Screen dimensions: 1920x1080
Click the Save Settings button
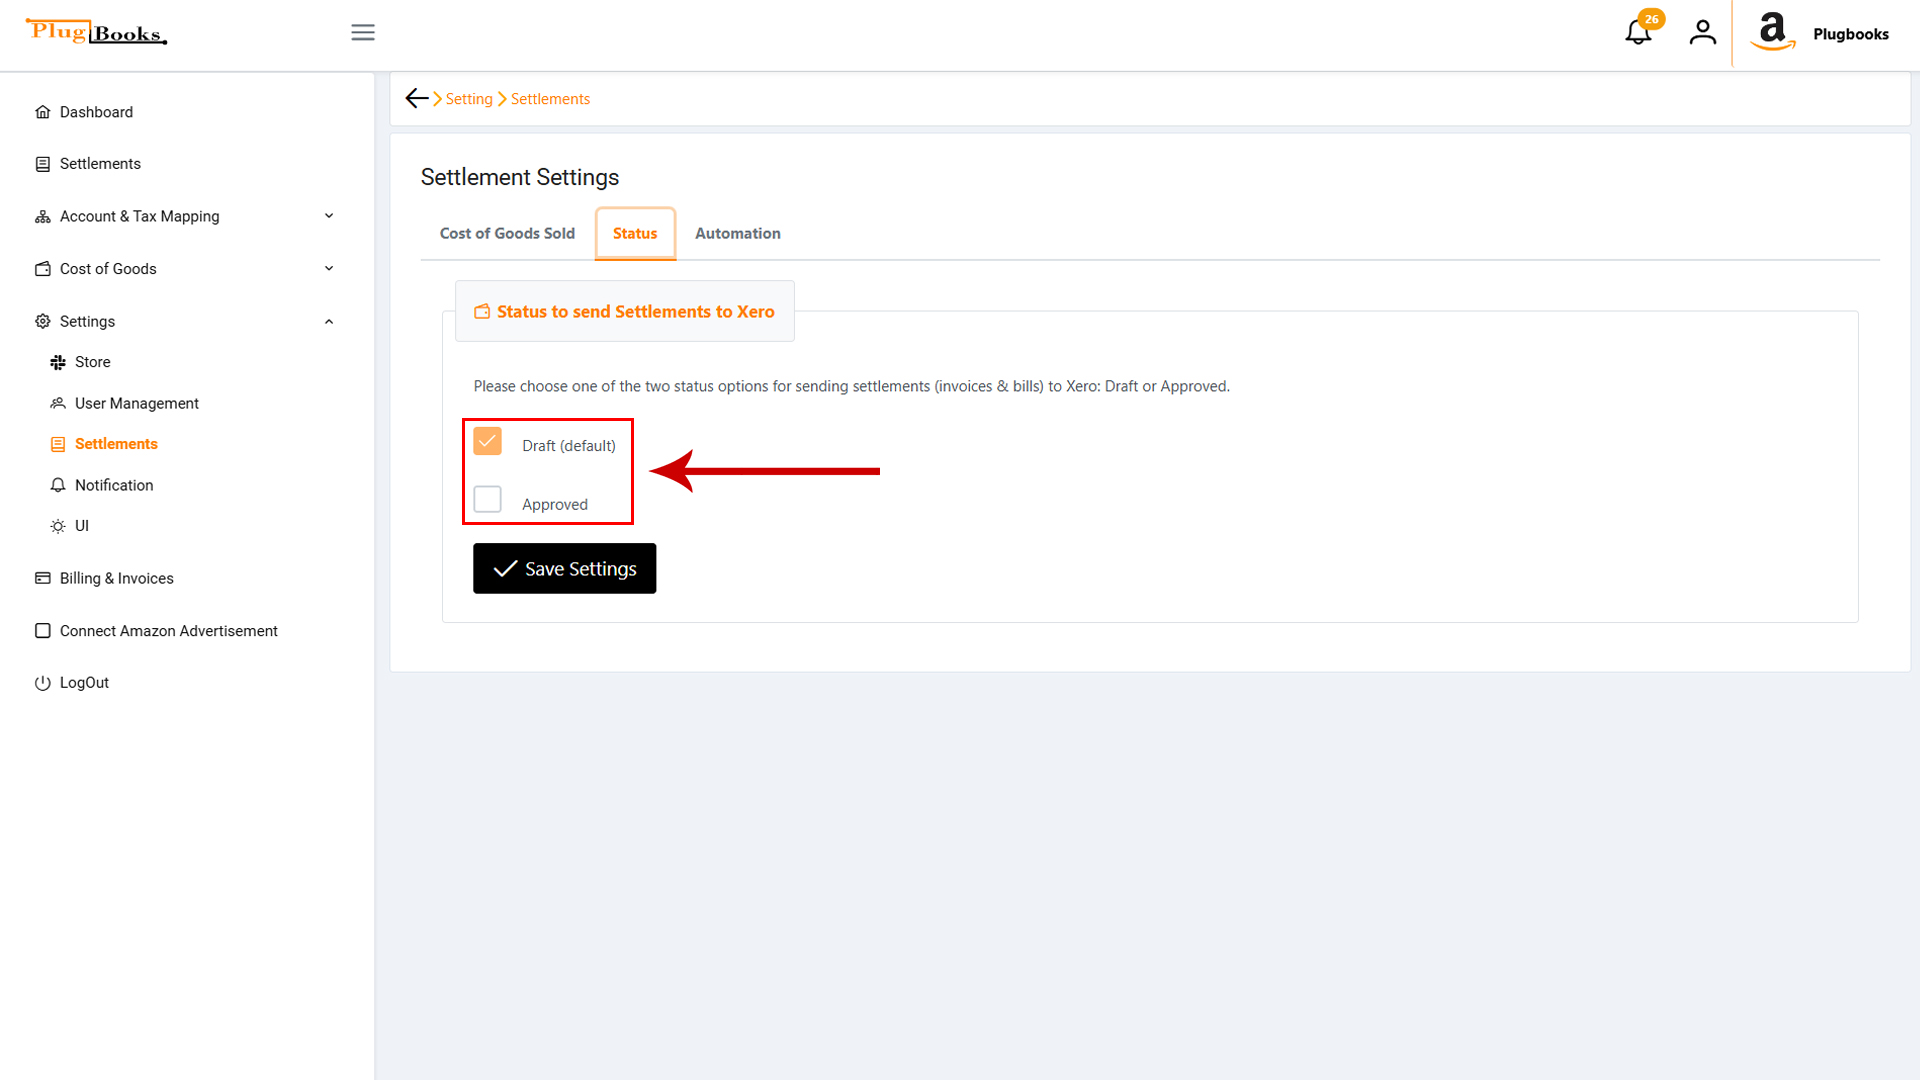[x=564, y=568]
